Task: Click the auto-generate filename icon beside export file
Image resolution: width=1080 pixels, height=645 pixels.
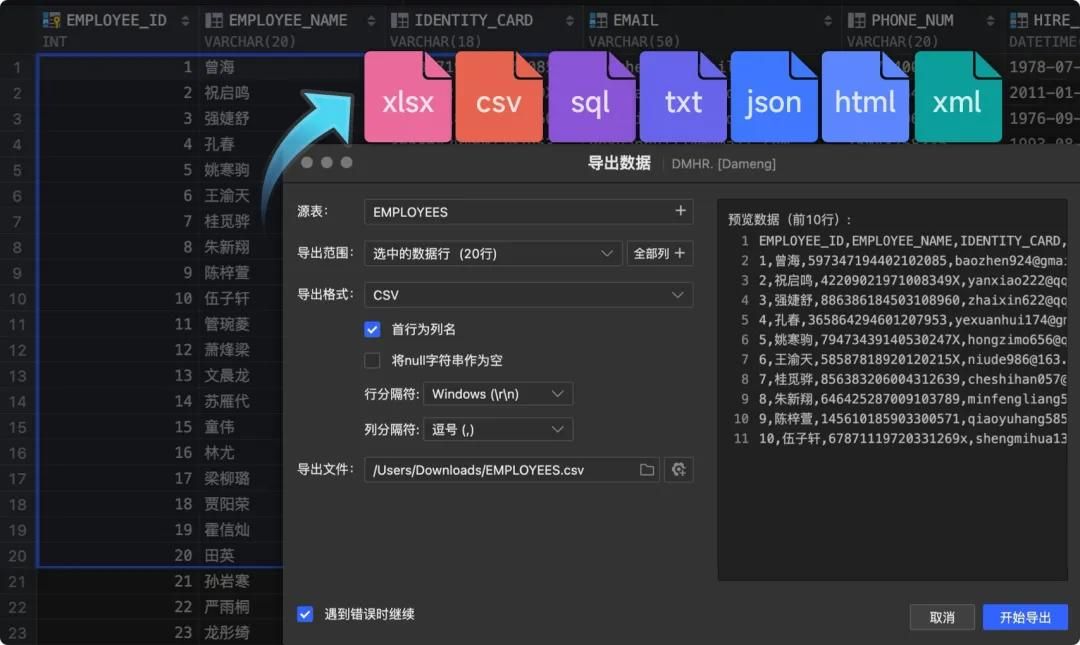Action: [x=678, y=470]
